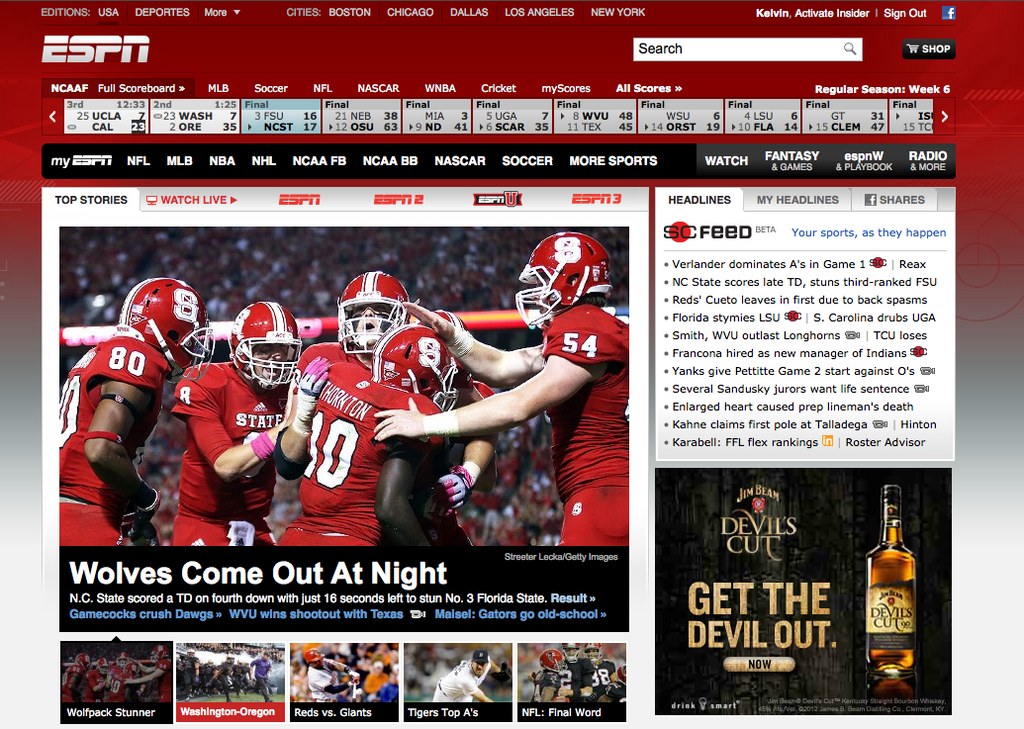This screenshot has height=729, width=1024.
Task: Select Wolfpack Stunner thumbnail
Action: (117, 681)
